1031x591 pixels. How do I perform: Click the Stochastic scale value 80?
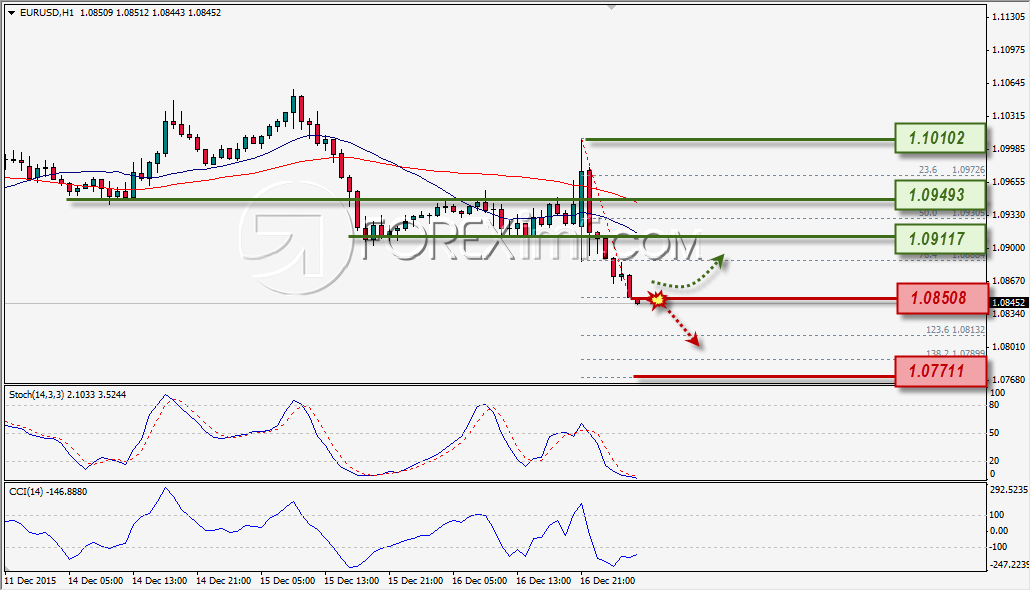[994, 405]
